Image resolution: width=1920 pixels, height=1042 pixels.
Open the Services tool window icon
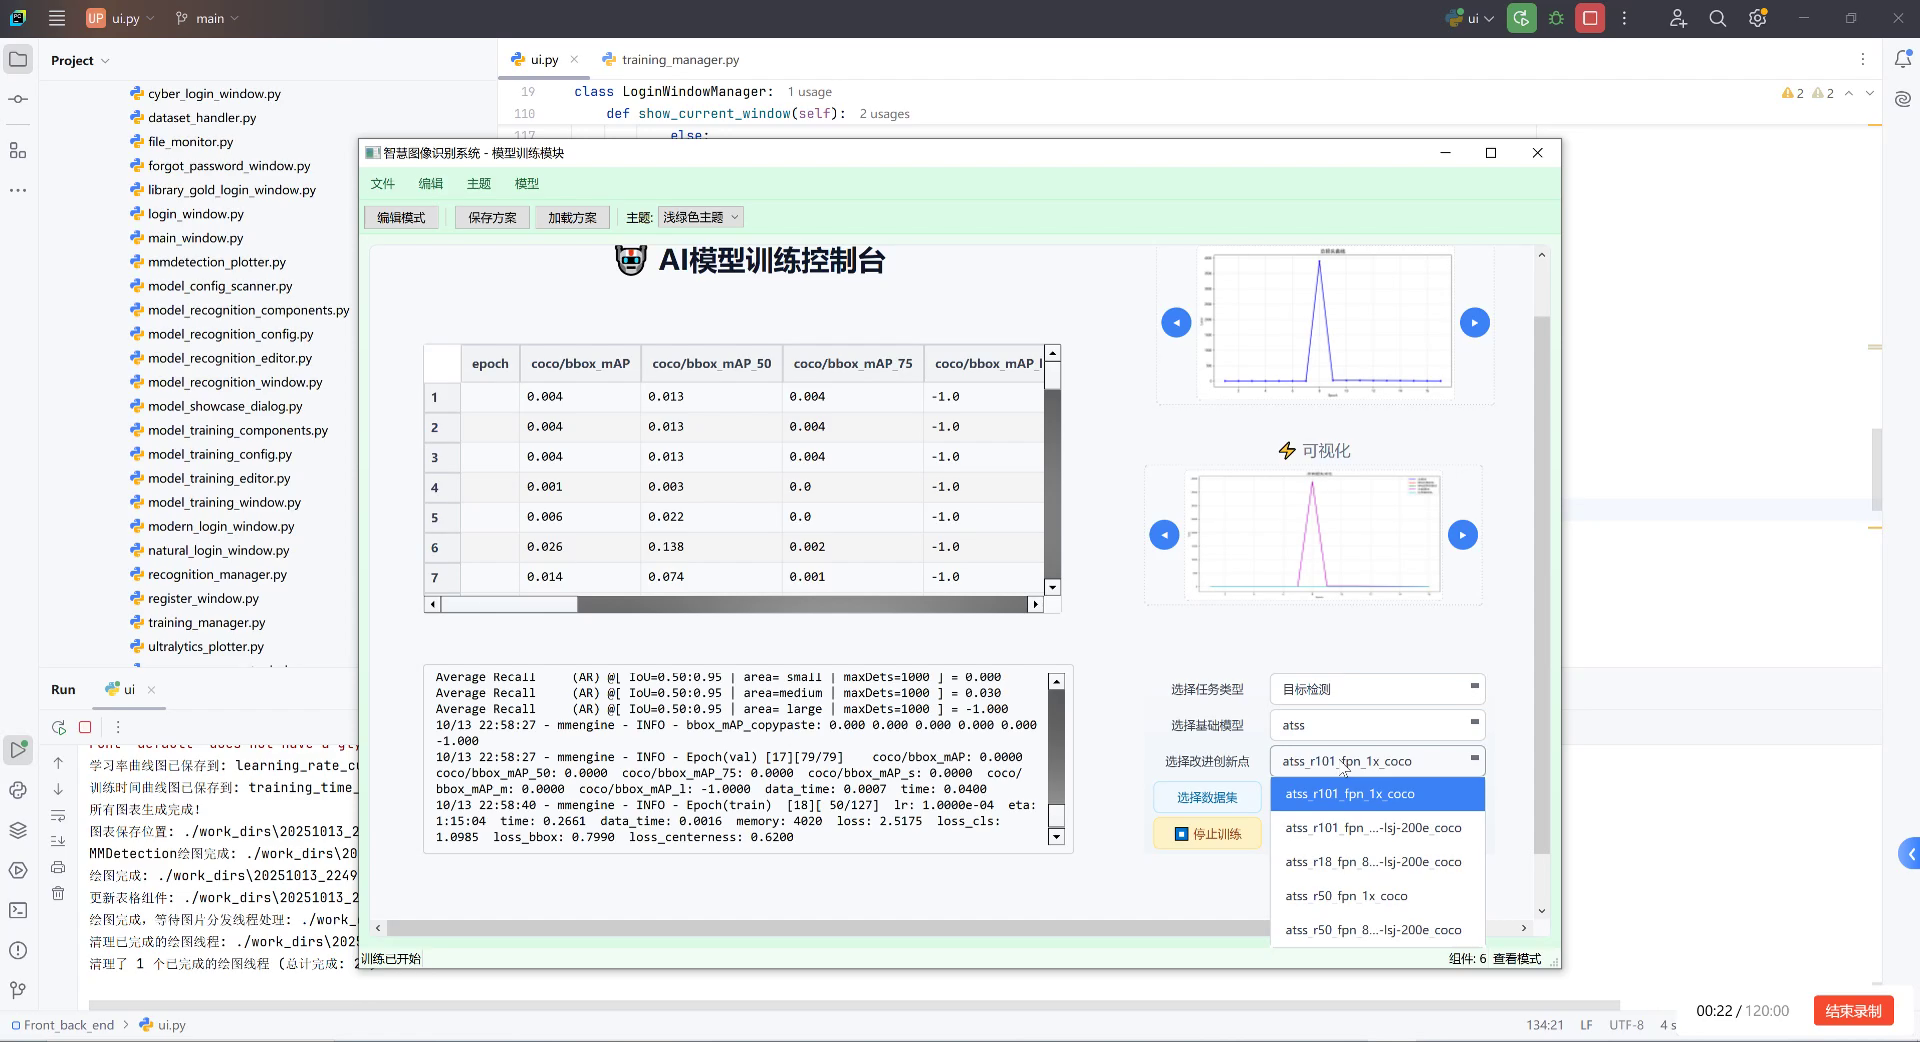point(18,870)
